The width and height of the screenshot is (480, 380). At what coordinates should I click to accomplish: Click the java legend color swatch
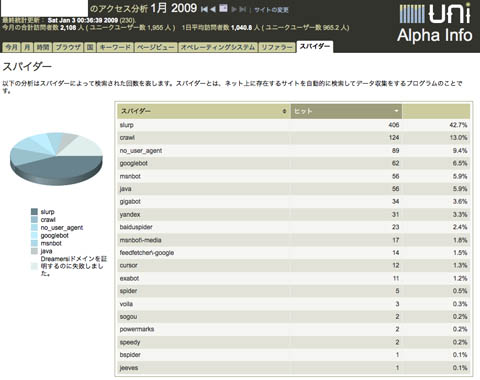34,251
